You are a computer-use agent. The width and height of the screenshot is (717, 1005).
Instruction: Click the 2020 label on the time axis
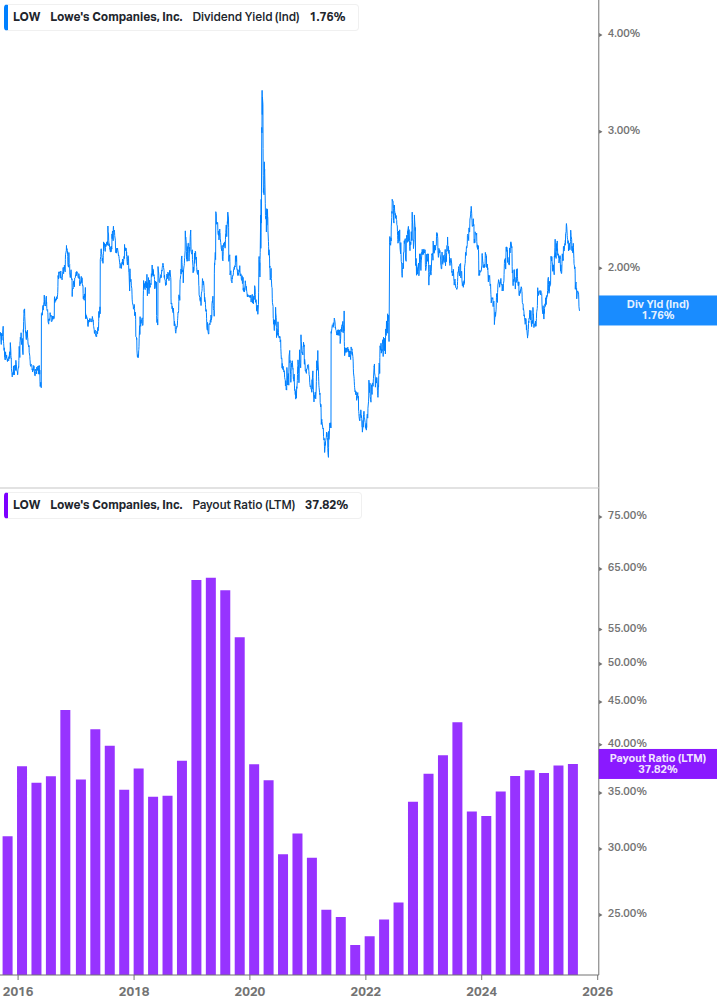tap(250, 992)
